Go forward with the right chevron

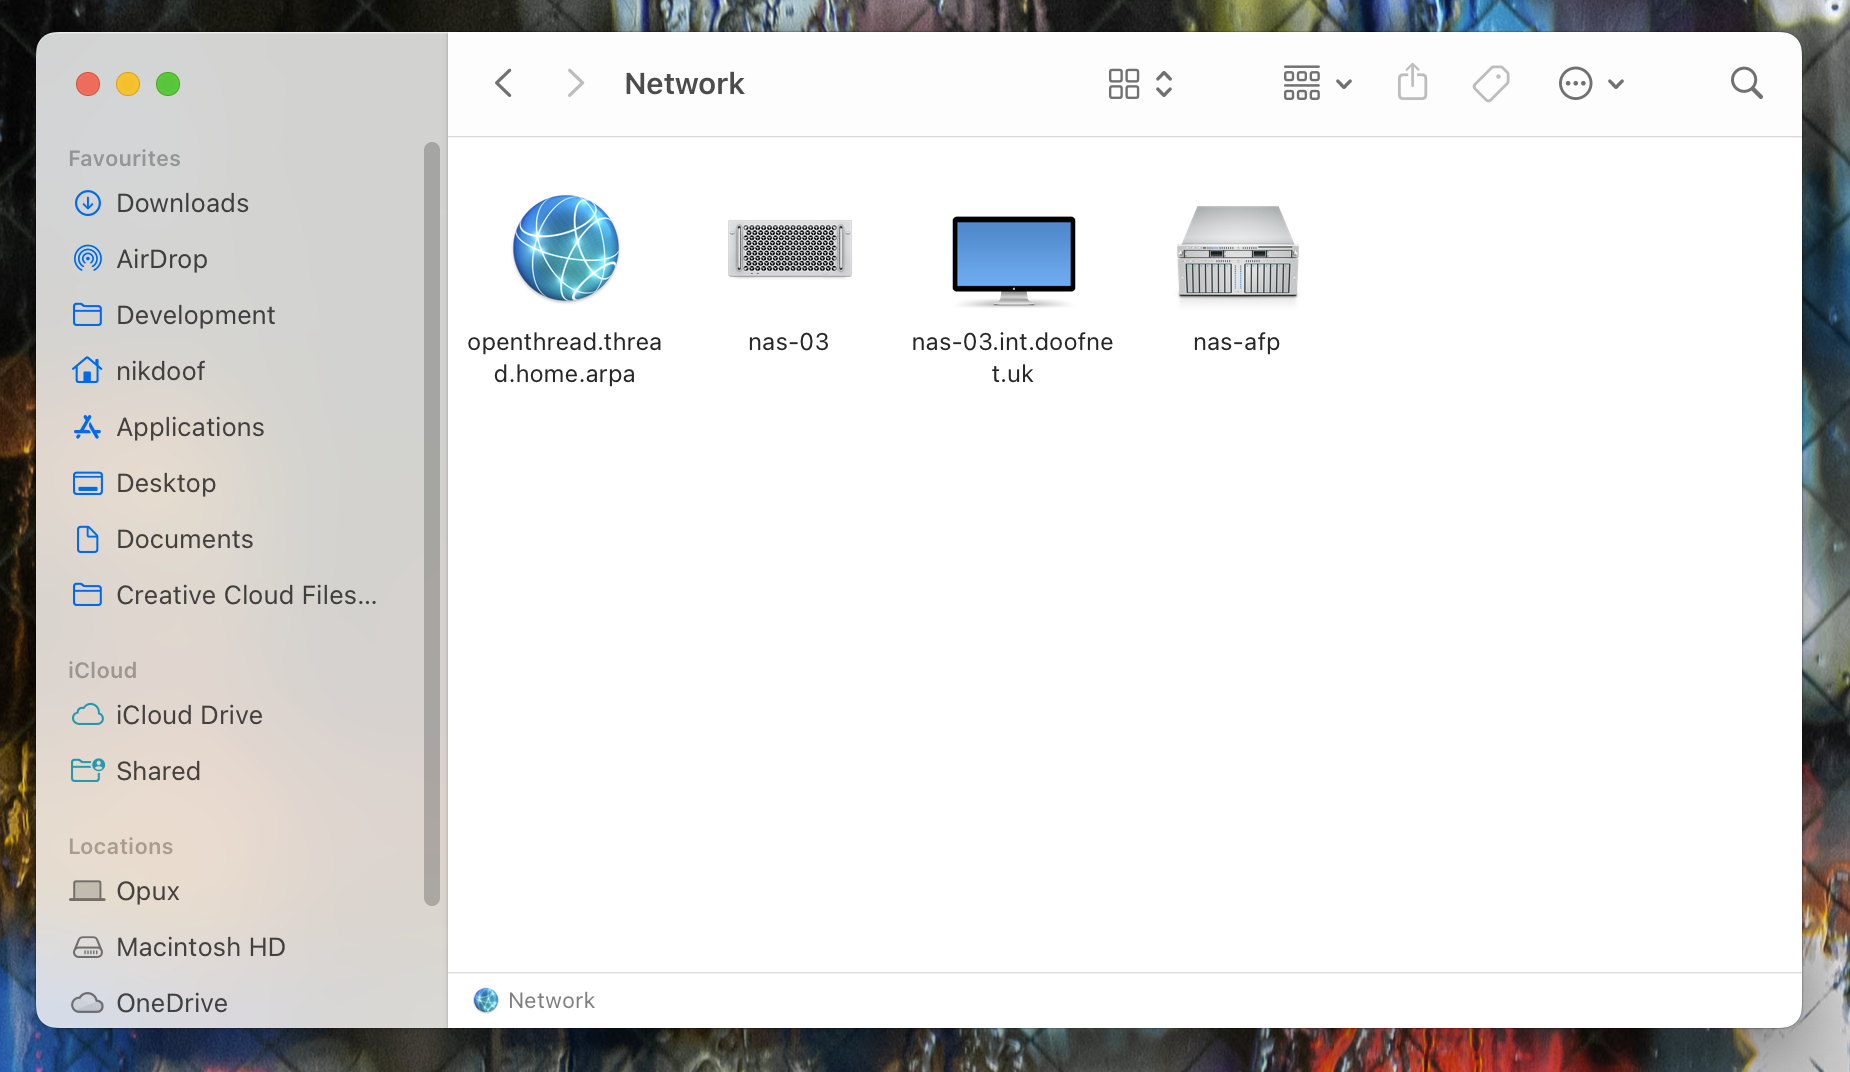tap(574, 83)
